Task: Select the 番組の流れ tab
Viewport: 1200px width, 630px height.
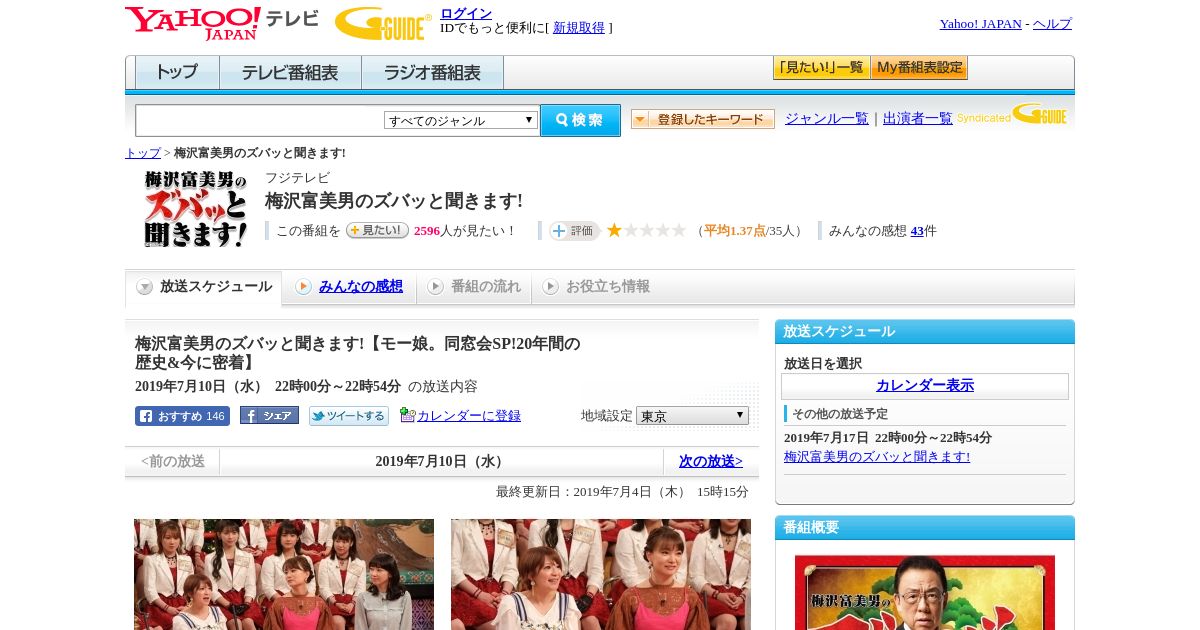Action: pos(474,287)
